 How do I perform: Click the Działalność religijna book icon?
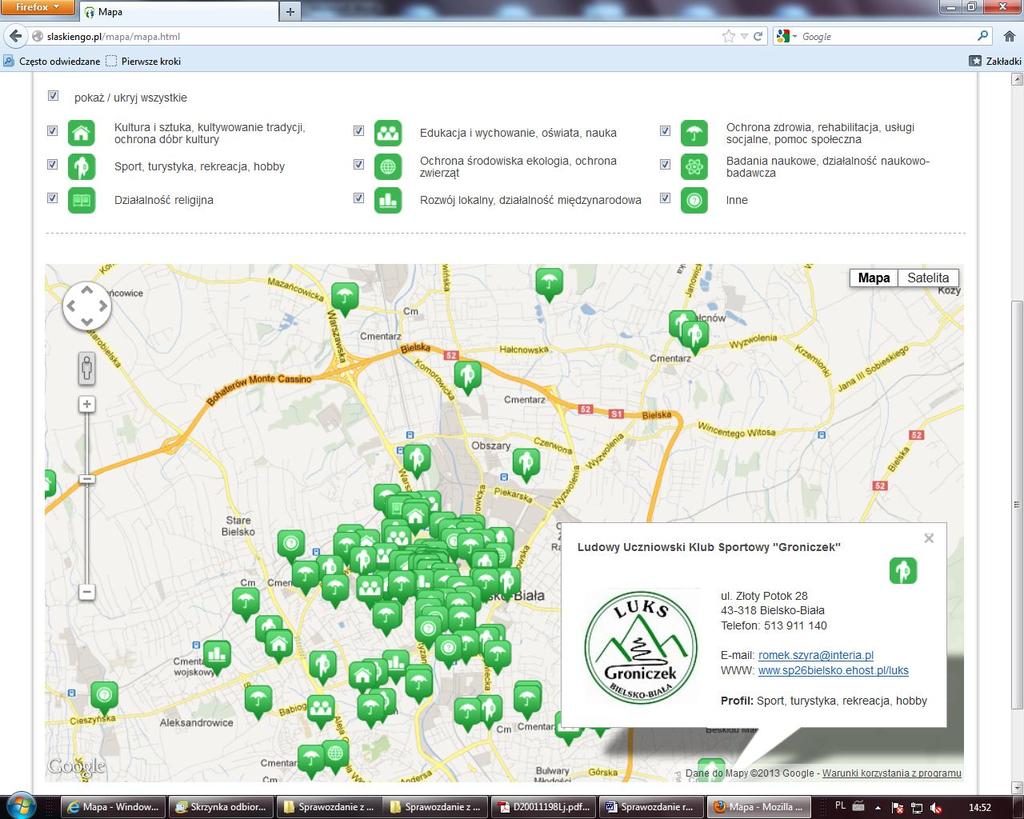coord(82,201)
